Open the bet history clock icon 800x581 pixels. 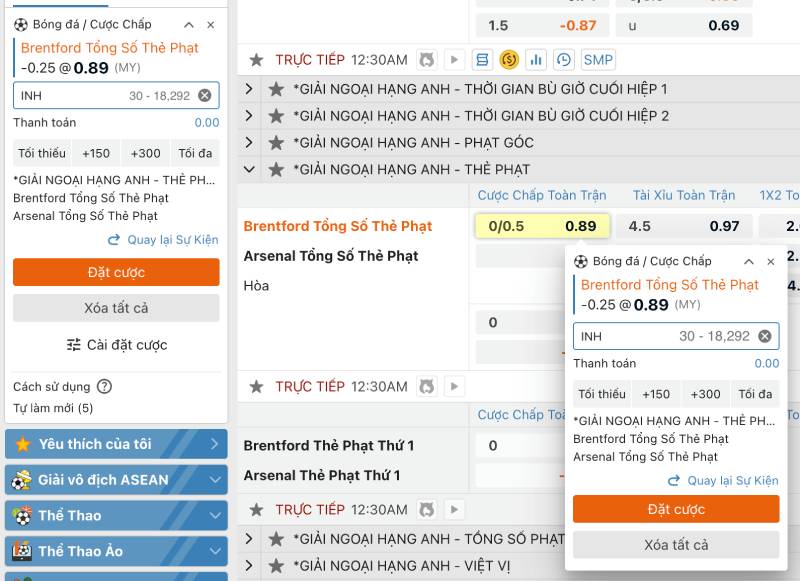(563, 60)
